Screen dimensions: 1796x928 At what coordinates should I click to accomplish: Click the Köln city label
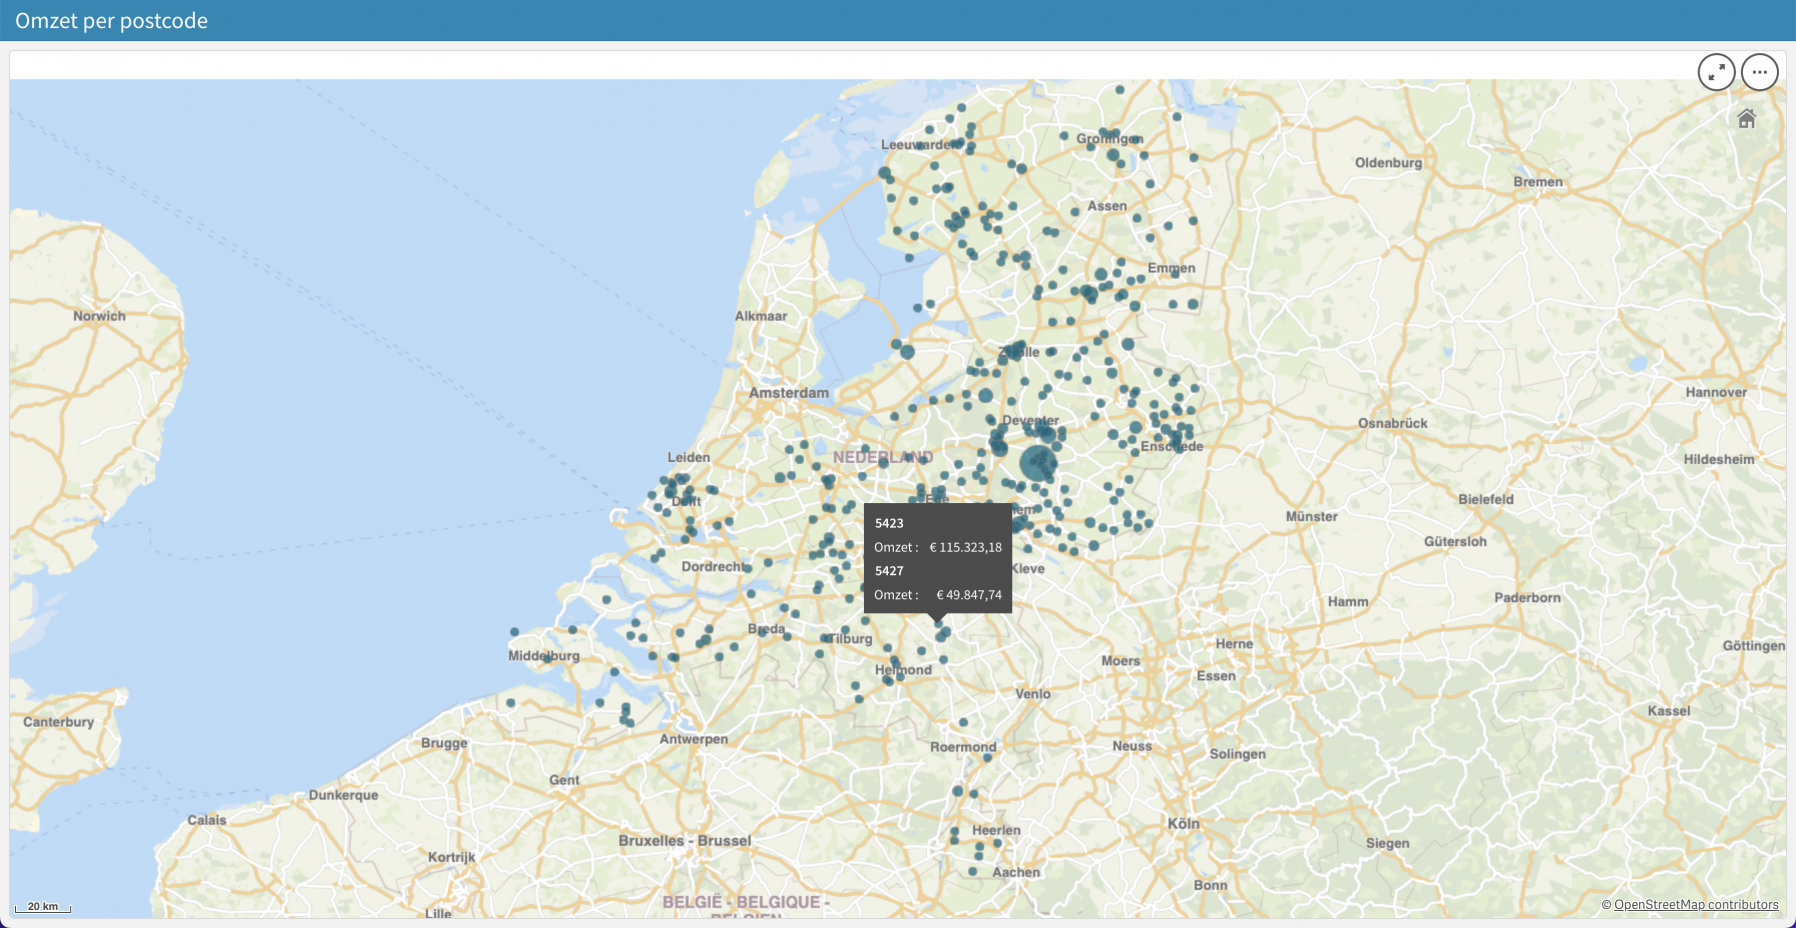(x=1183, y=824)
